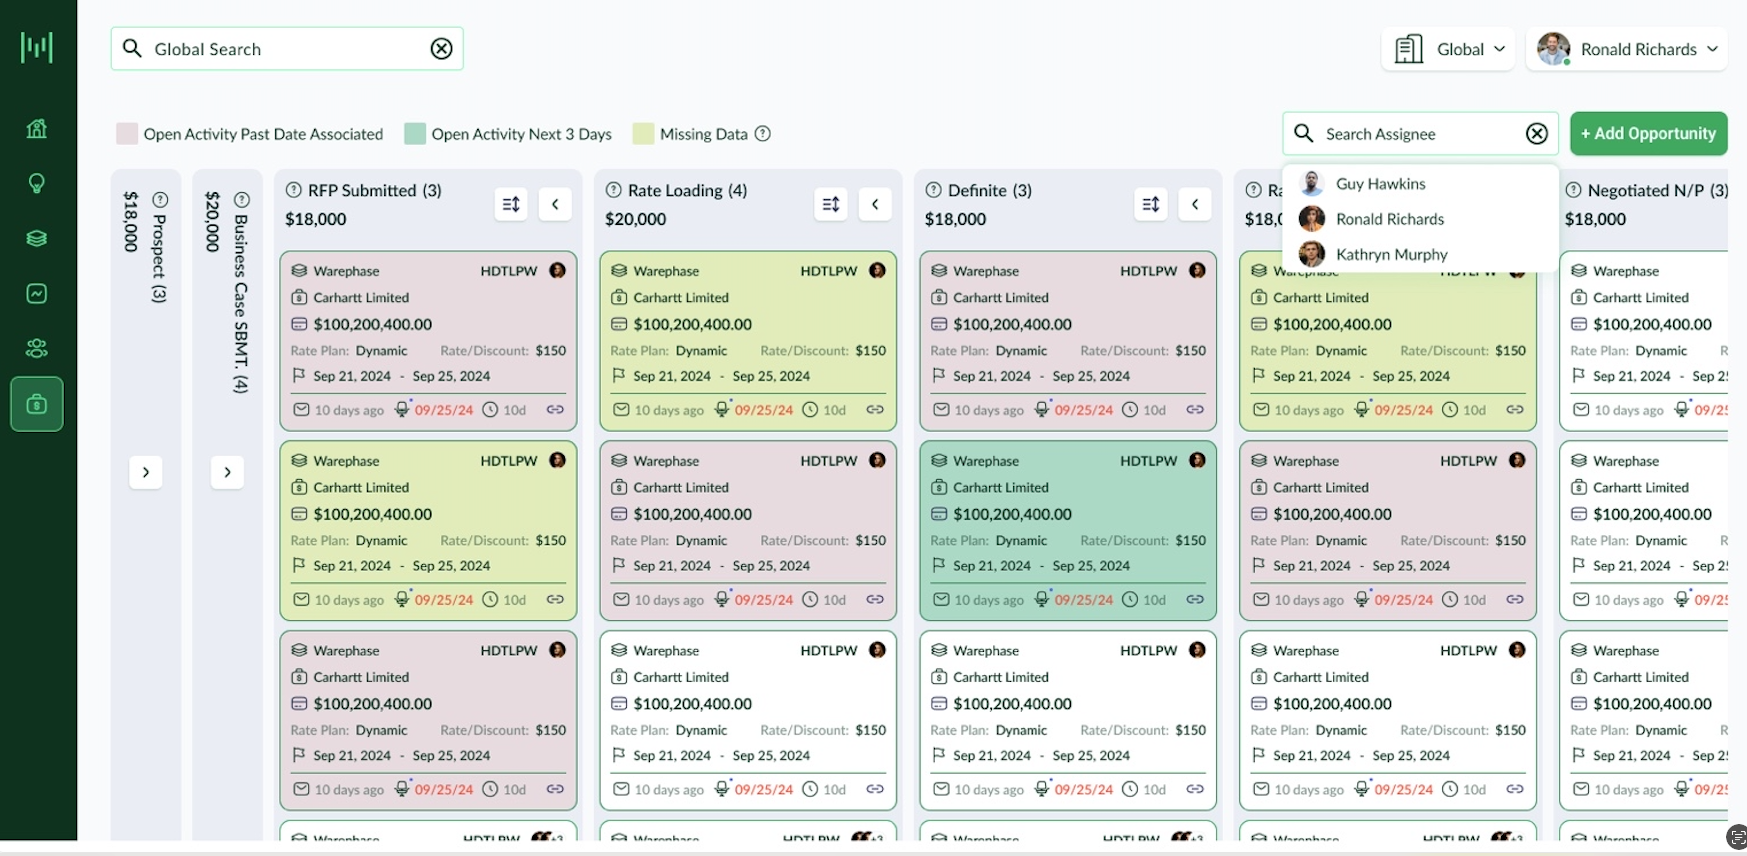
Task: Open the chart analytics icon in sidebar
Action: [37, 293]
